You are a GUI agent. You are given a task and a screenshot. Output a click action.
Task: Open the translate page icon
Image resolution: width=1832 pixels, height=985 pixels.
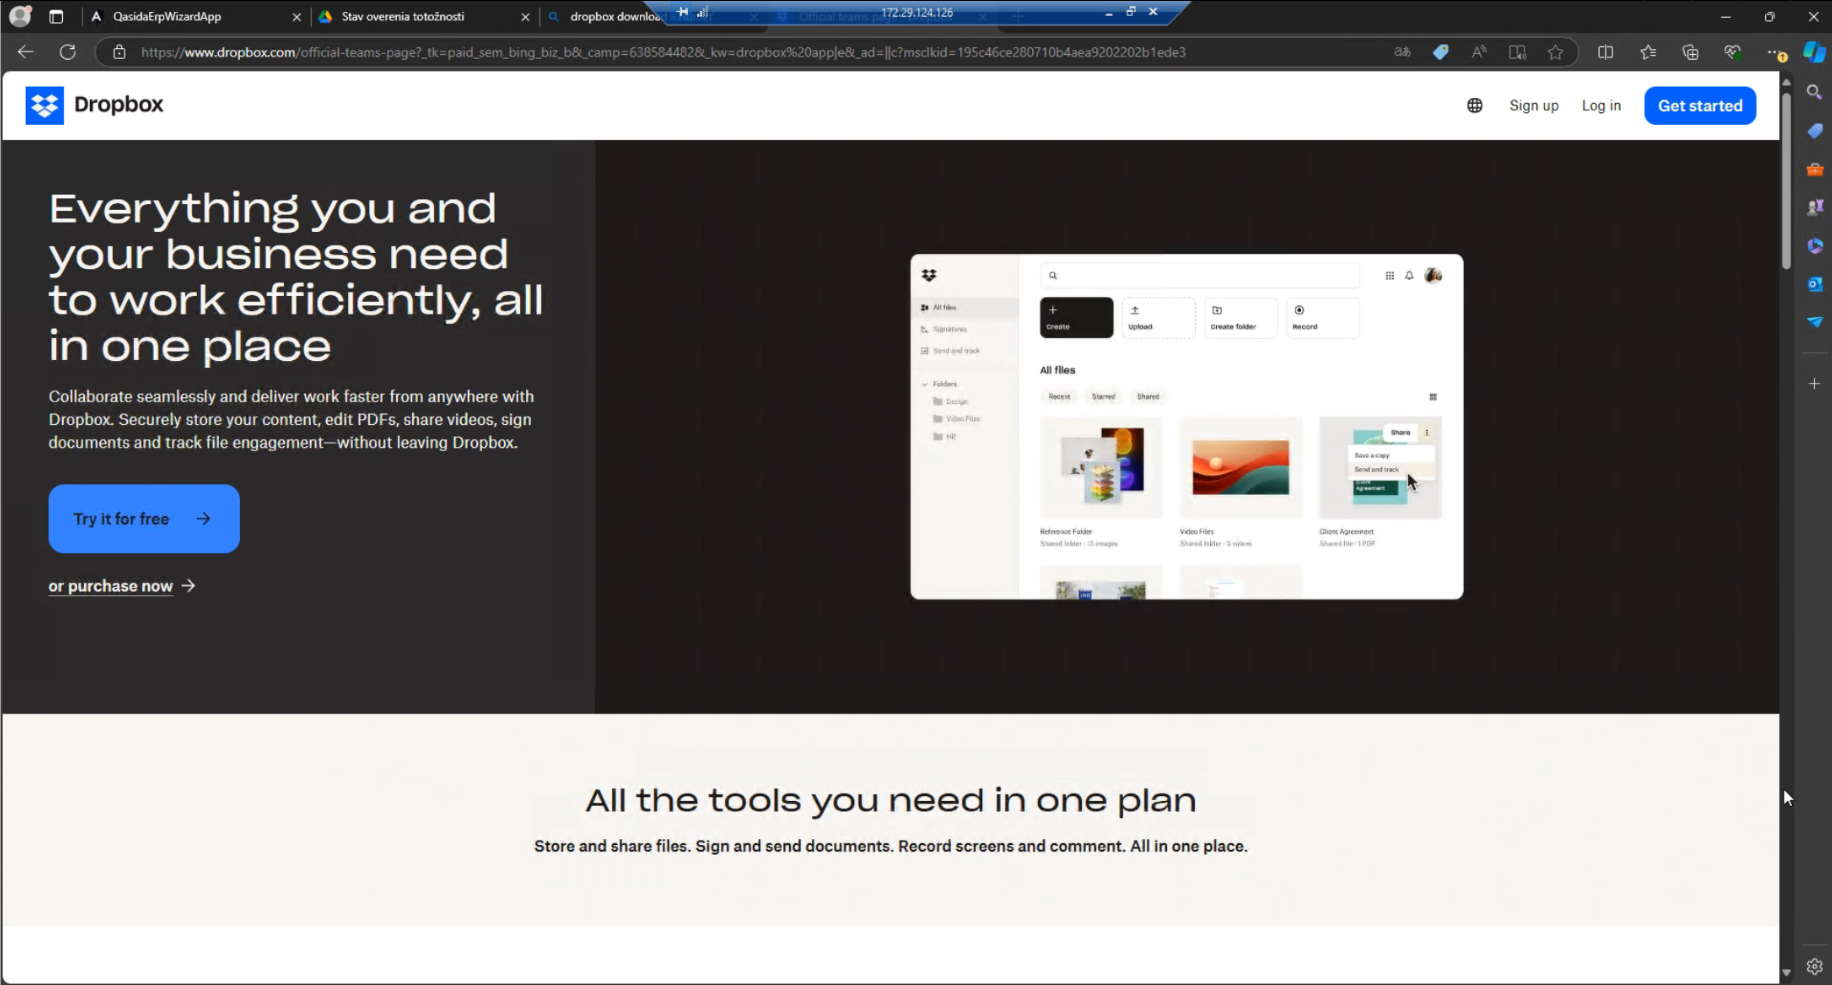pos(1402,52)
